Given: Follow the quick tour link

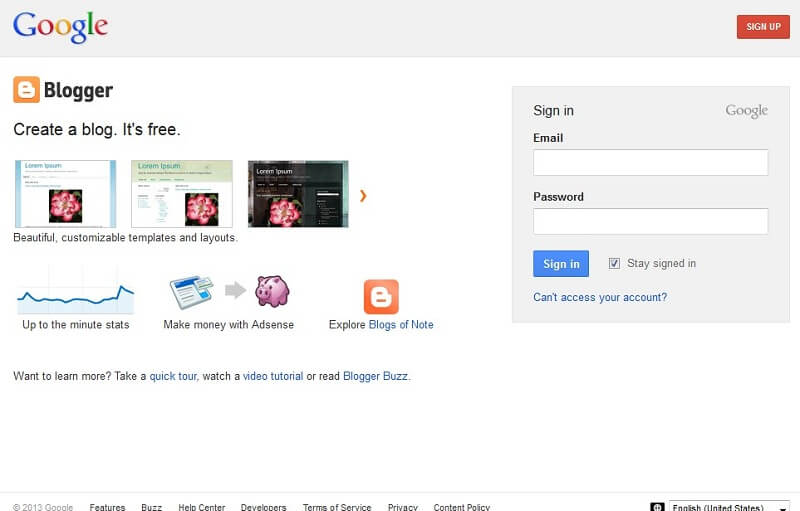Looking at the screenshot, I should (173, 376).
